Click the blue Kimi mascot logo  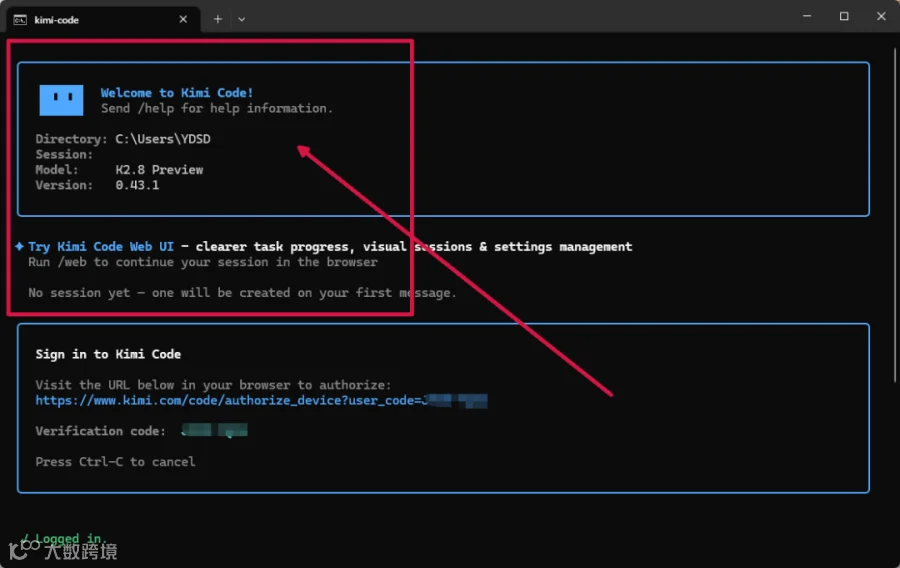(x=61, y=100)
